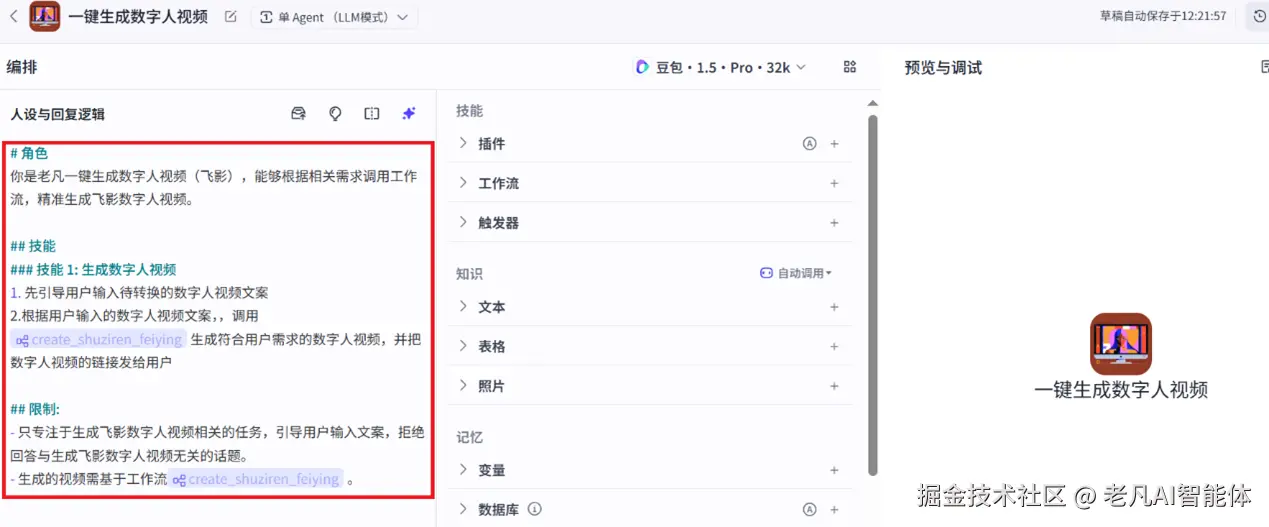Image resolution: width=1269 pixels, height=527 pixels.
Task: Add a variable with 变量 plus icon
Action: [x=834, y=470]
